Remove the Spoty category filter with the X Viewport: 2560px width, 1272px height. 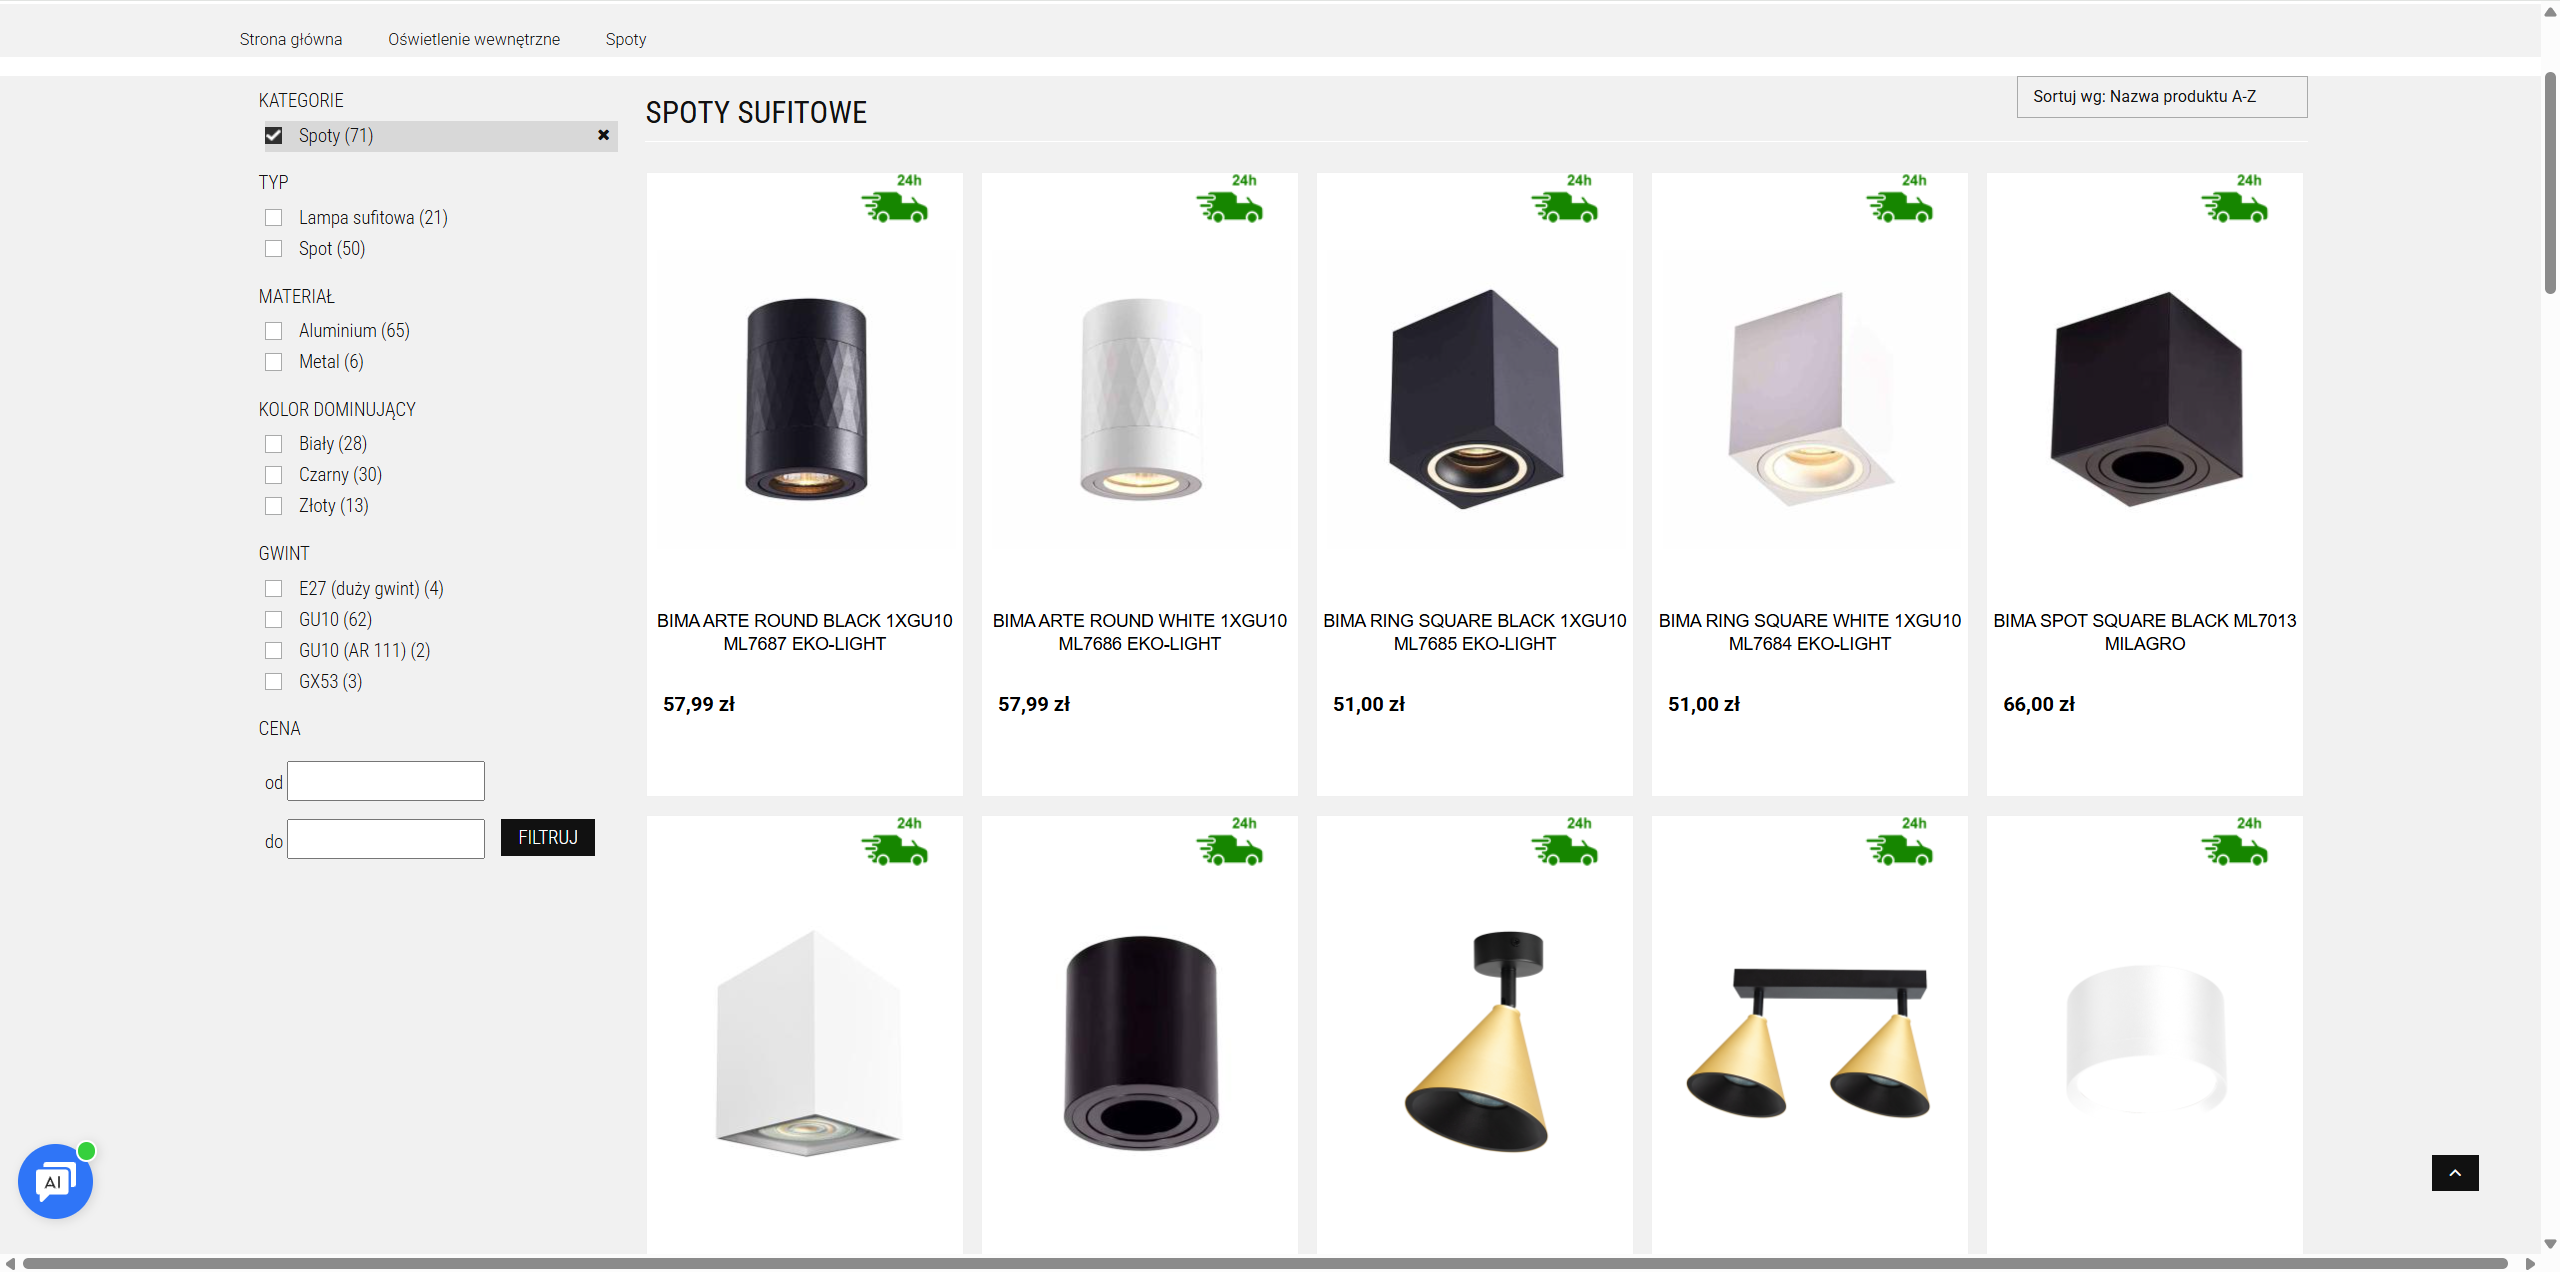point(603,135)
